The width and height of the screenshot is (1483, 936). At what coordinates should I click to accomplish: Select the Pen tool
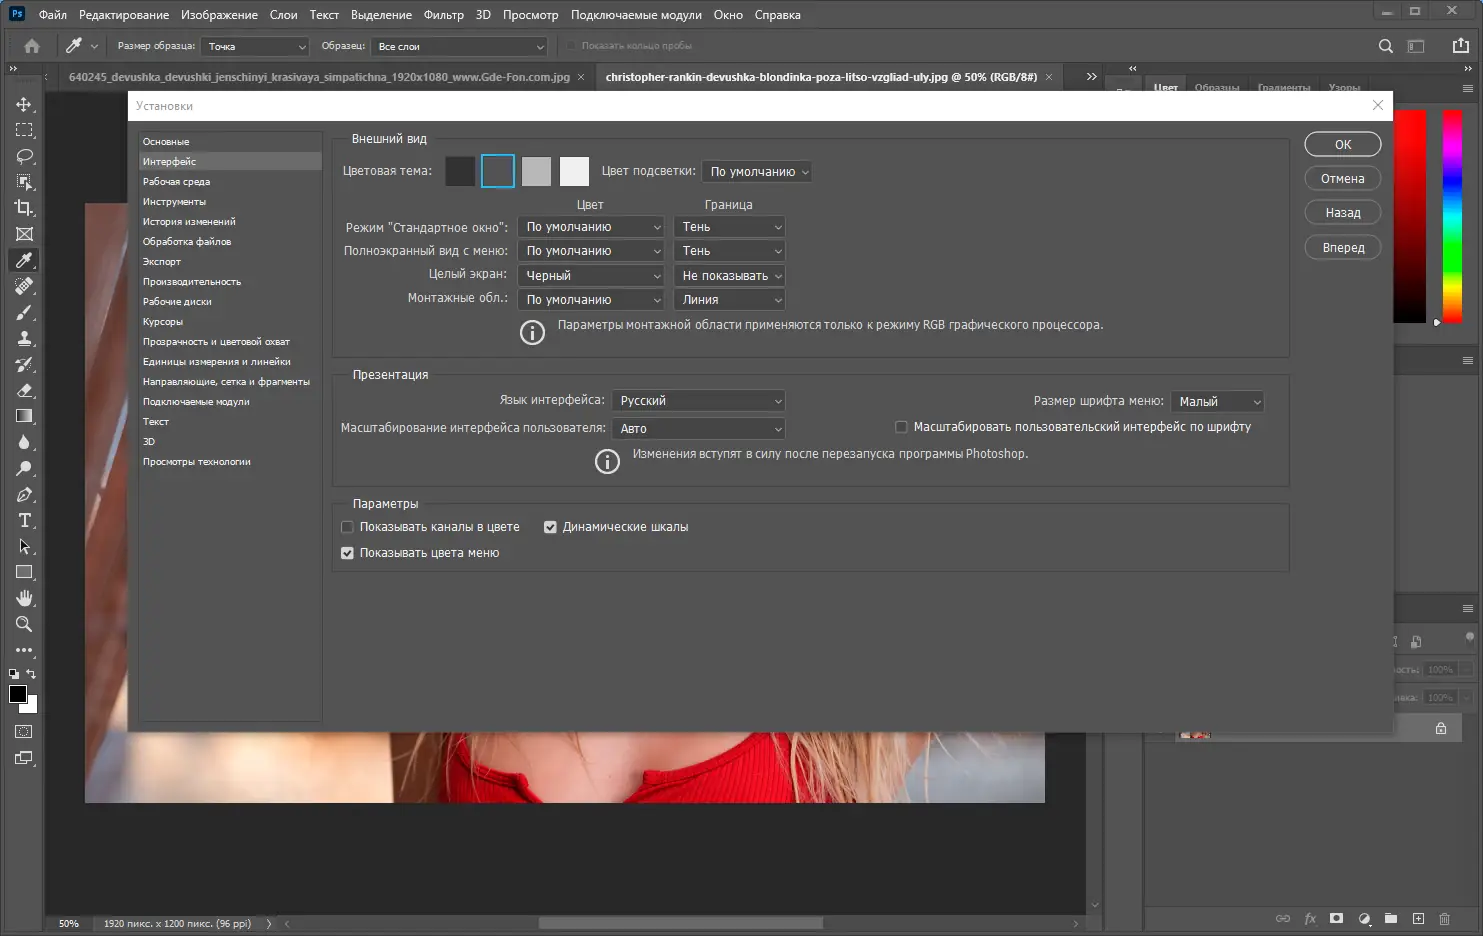click(24, 494)
